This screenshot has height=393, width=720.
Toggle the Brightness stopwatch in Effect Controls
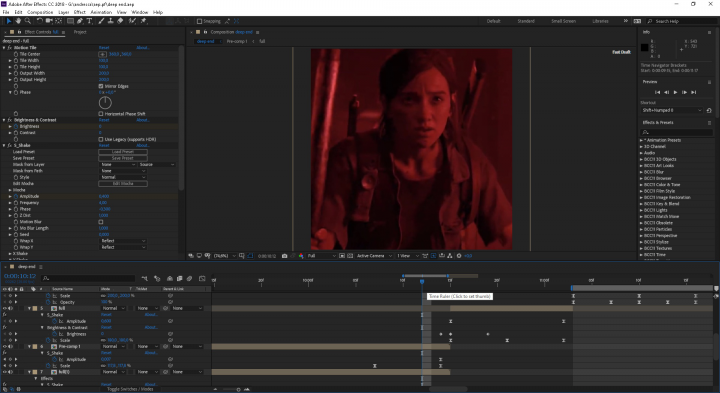[x=16, y=126]
